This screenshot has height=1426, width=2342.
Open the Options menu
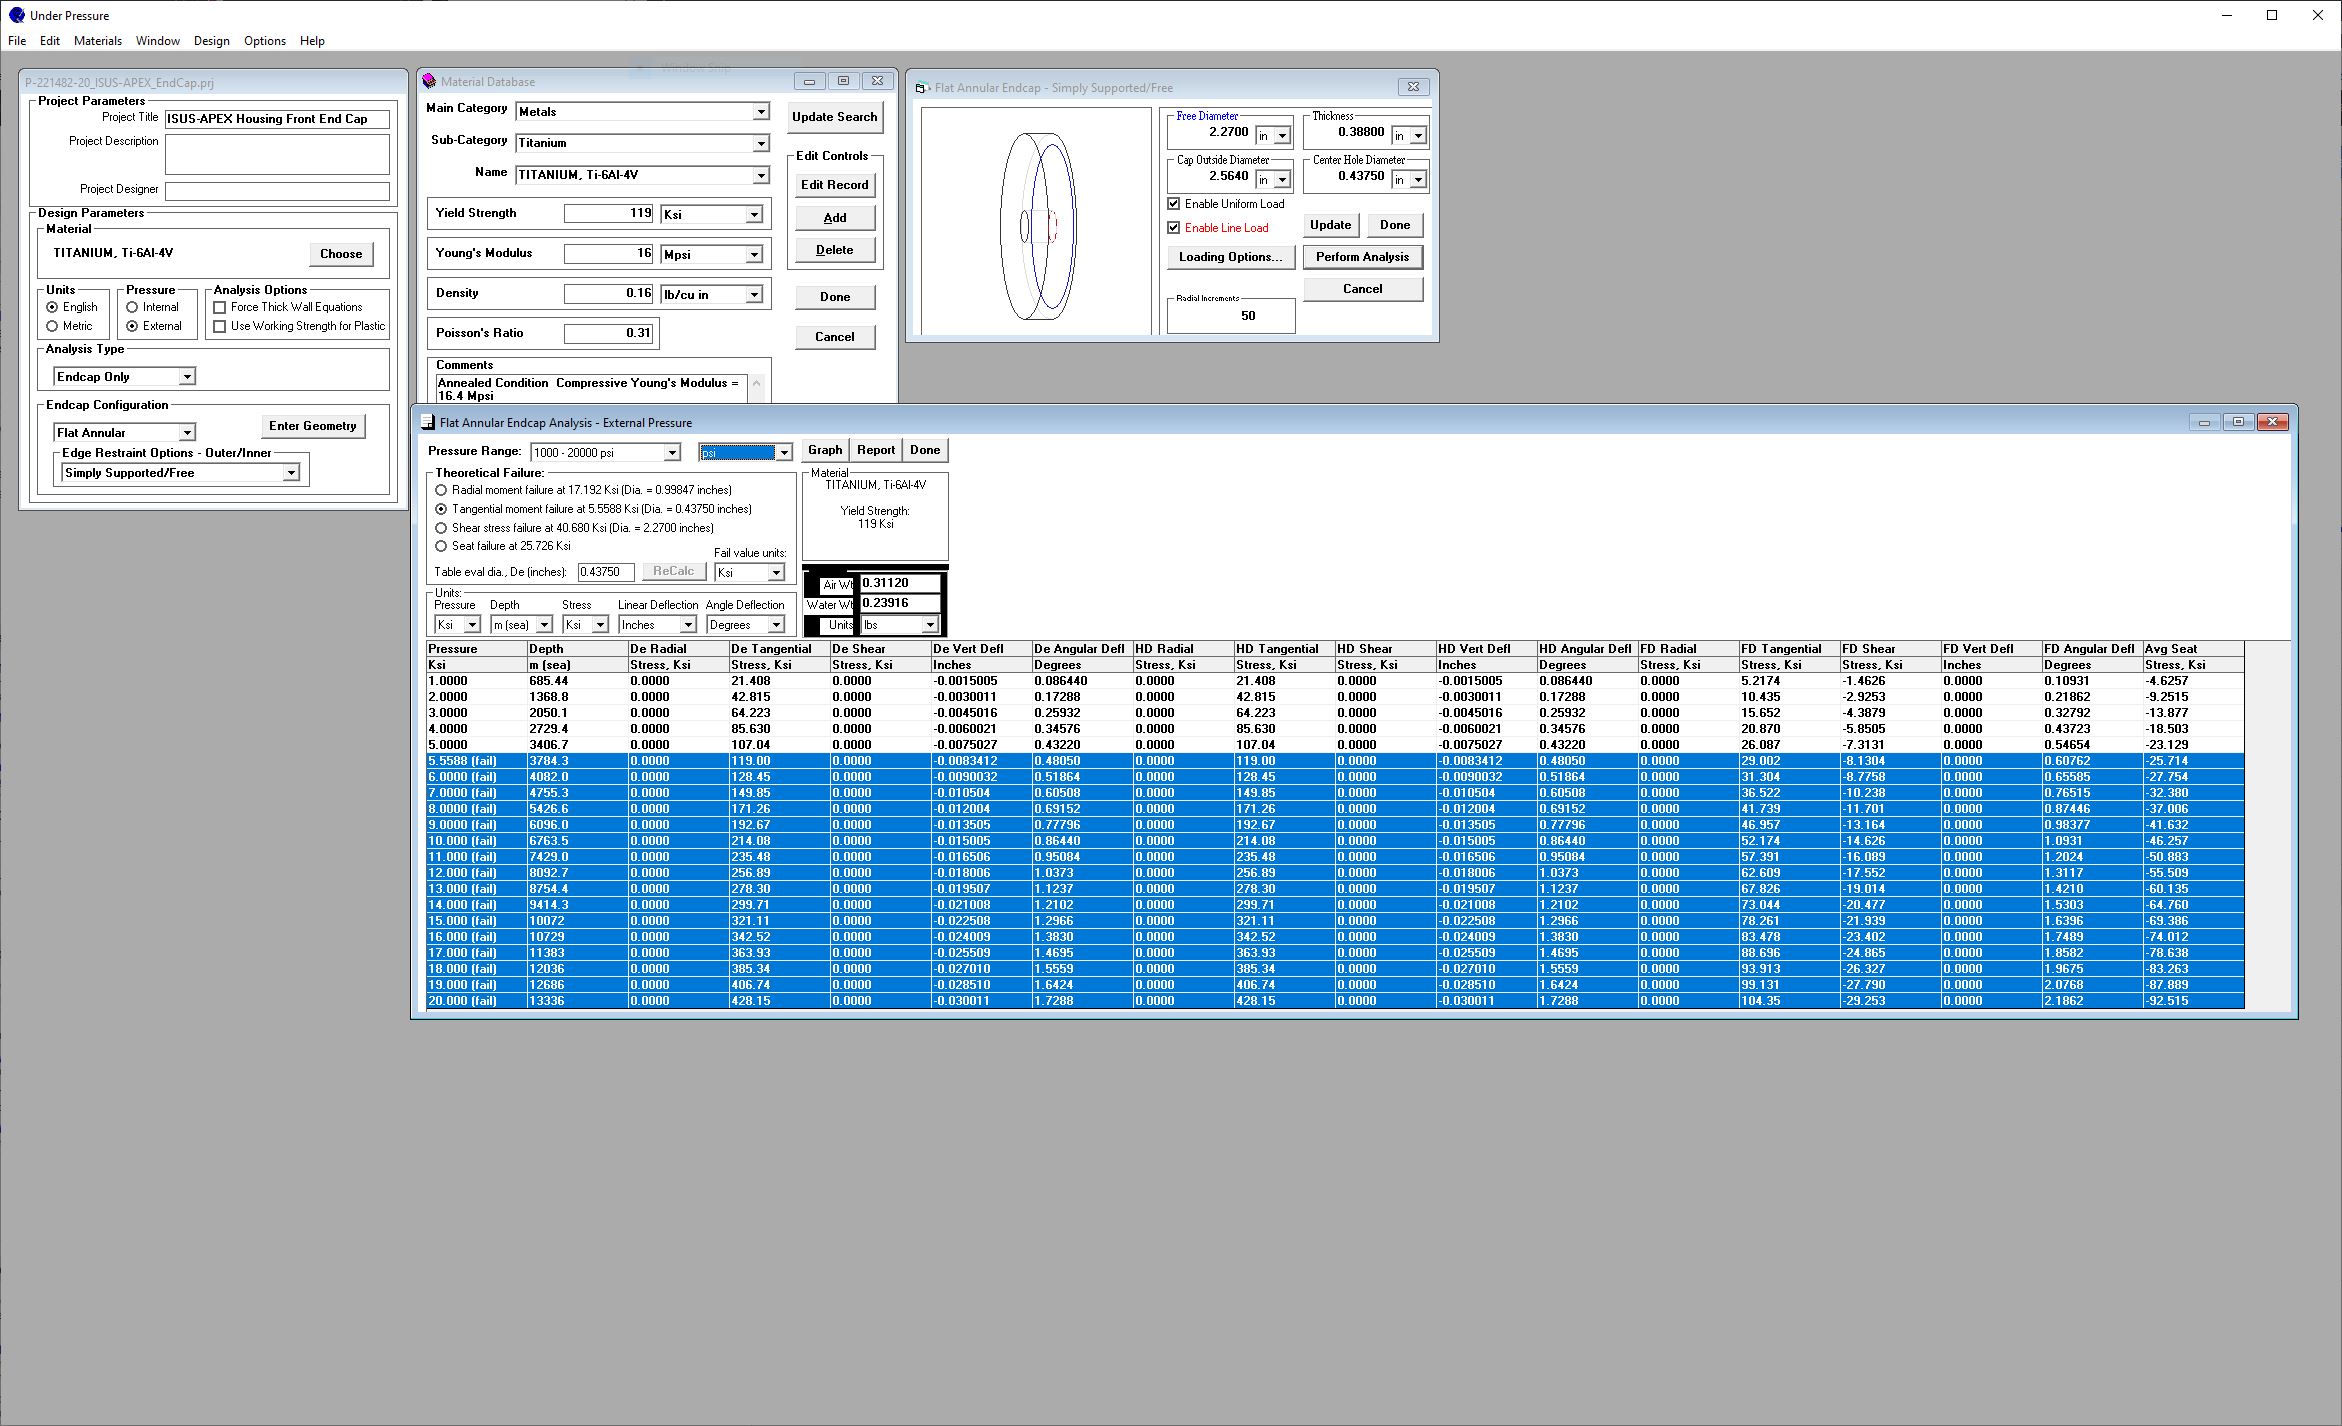pos(265,41)
